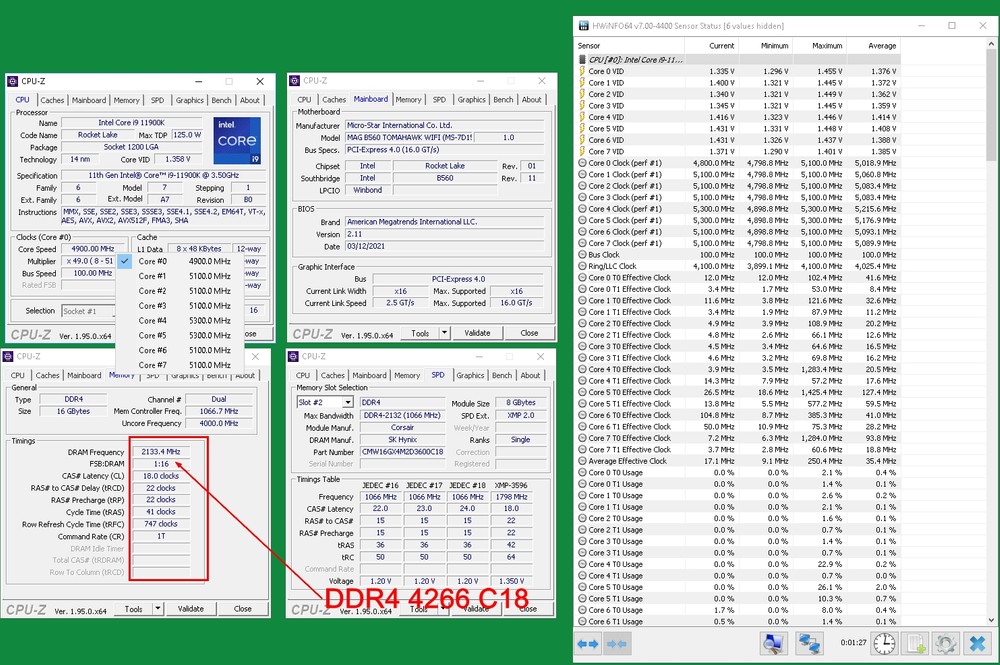Open Tools dropdown arrow in Mainboard window
This screenshot has height=665, width=1000.
445,333
